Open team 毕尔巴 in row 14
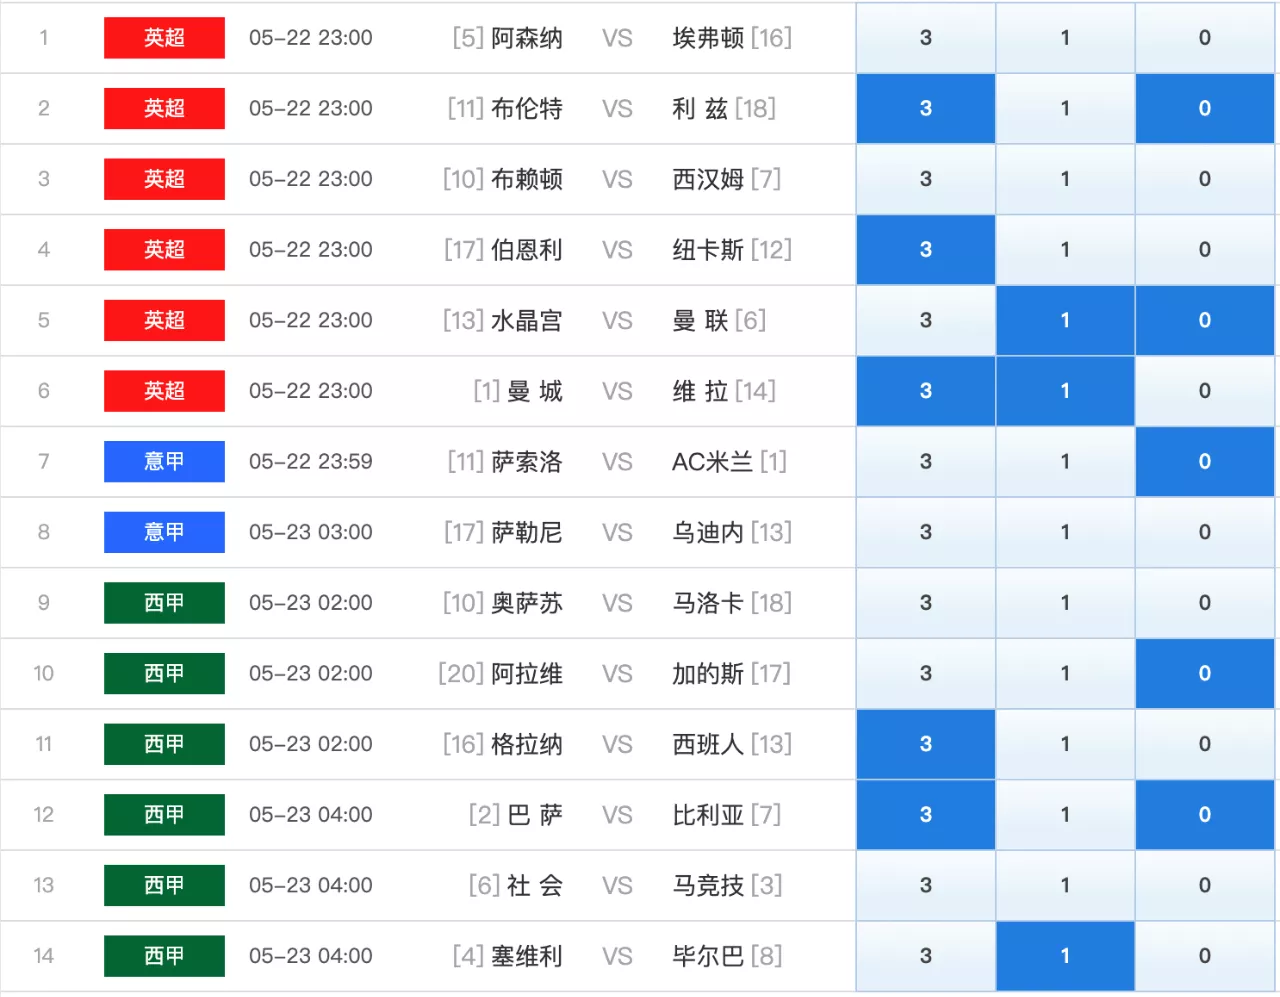 point(708,956)
